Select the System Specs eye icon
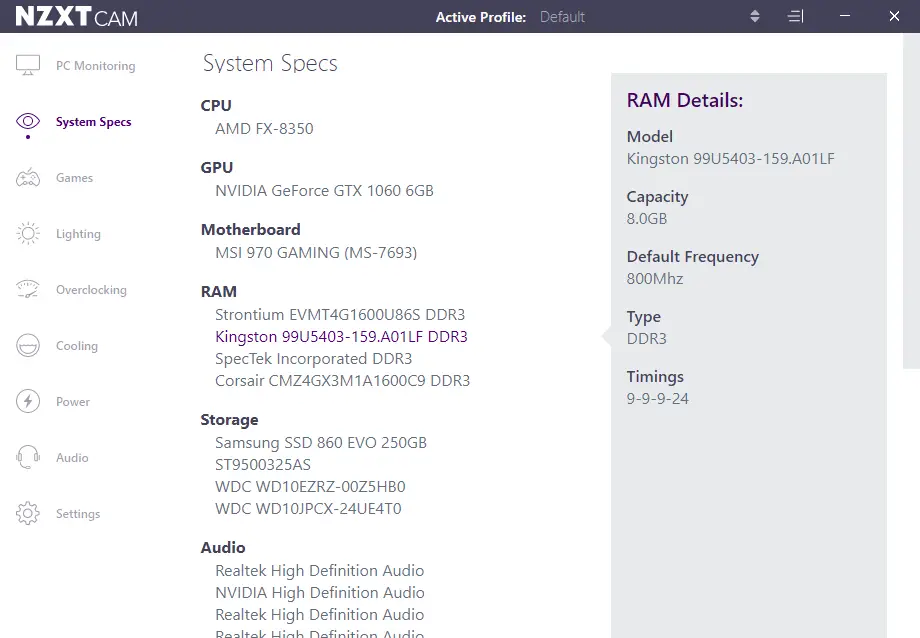Image resolution: width=920 pixels, height=638 pixels. (x=28, y=121)
